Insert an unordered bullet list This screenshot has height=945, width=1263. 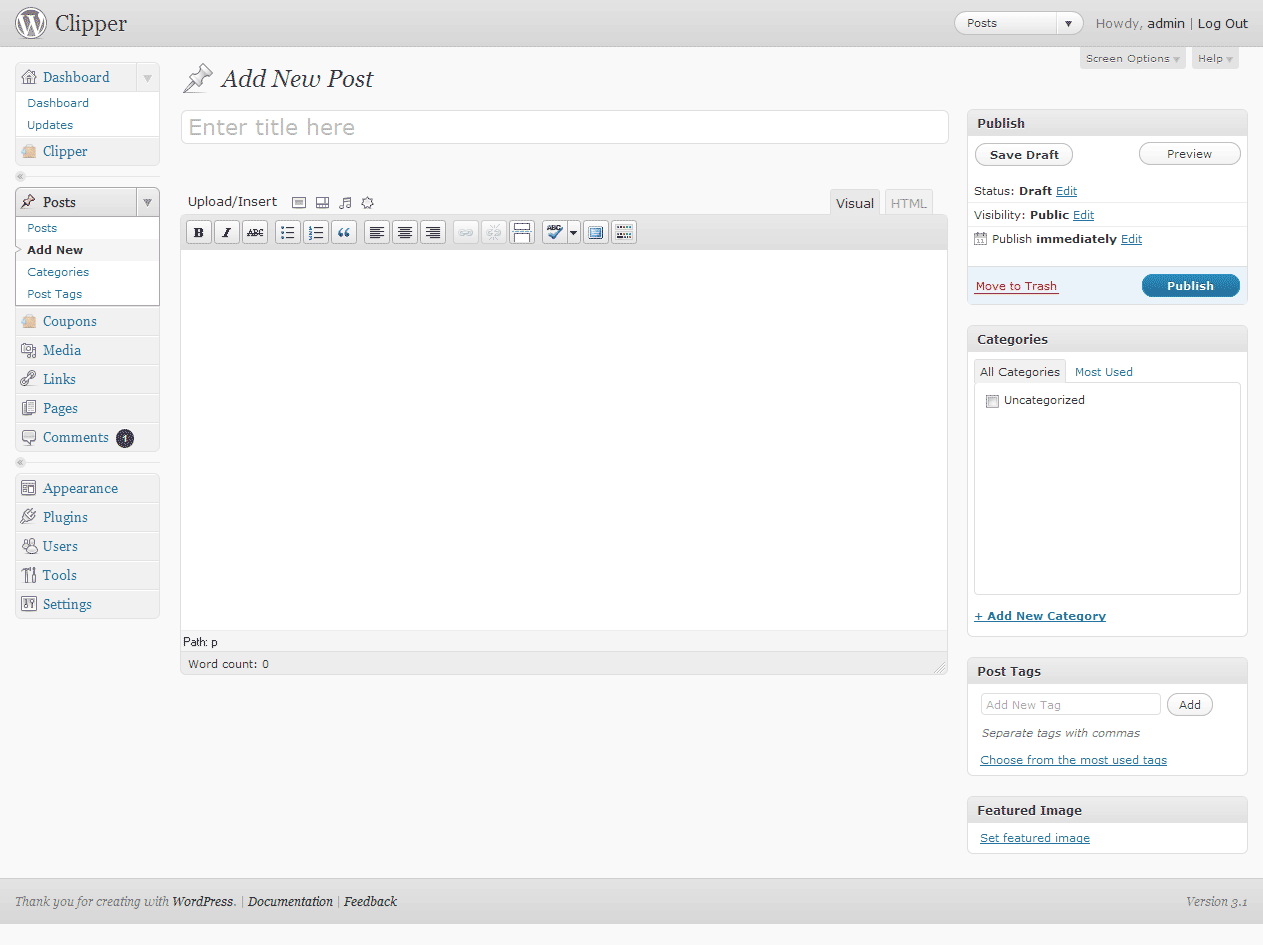pos(288,233)
